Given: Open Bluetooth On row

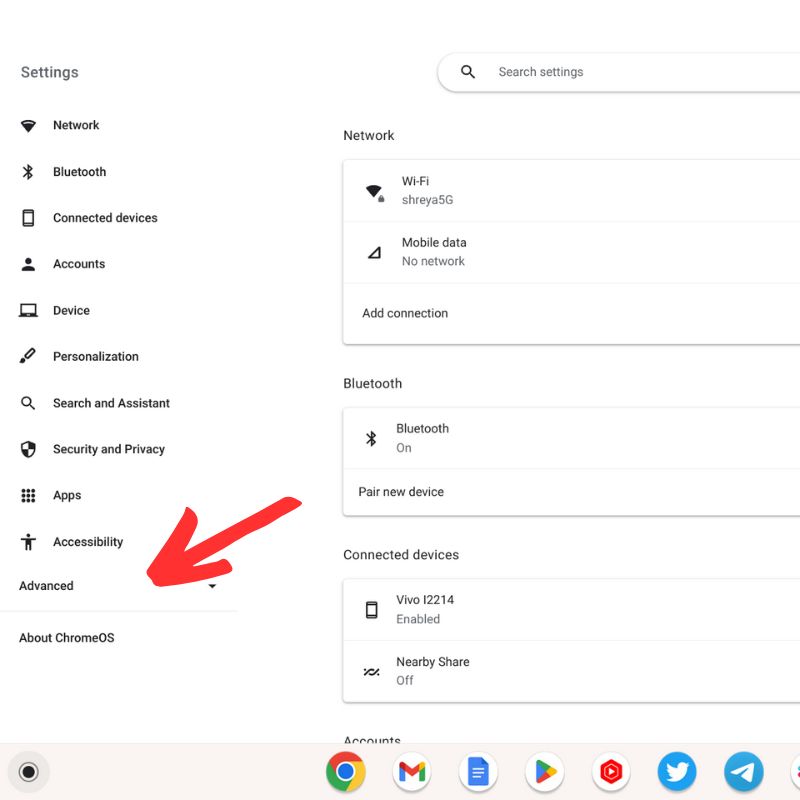Looking at the screenshot, I should click(x=571, y=438).
